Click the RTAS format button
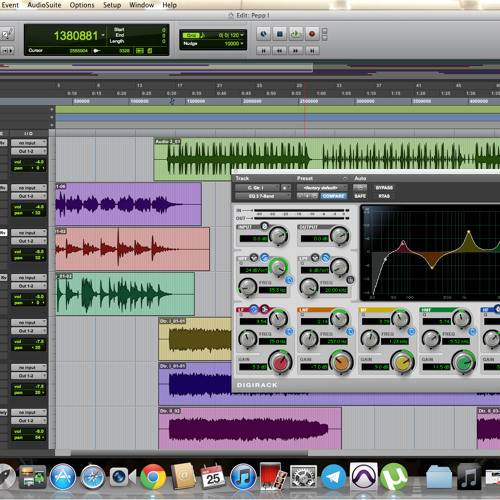This screenshot has width=500, height=500. (384, 196)
